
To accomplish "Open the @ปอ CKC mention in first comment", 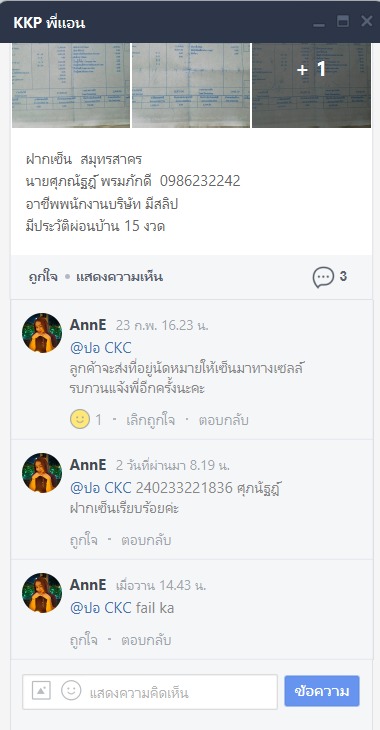I will point(101,348).
